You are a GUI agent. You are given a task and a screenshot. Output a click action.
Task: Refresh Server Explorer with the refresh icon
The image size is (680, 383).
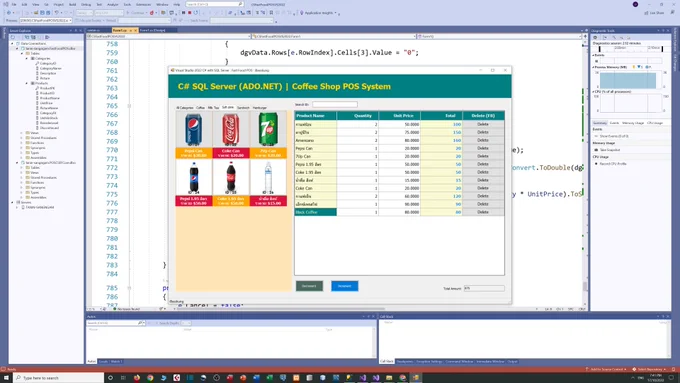coord(13,37)
